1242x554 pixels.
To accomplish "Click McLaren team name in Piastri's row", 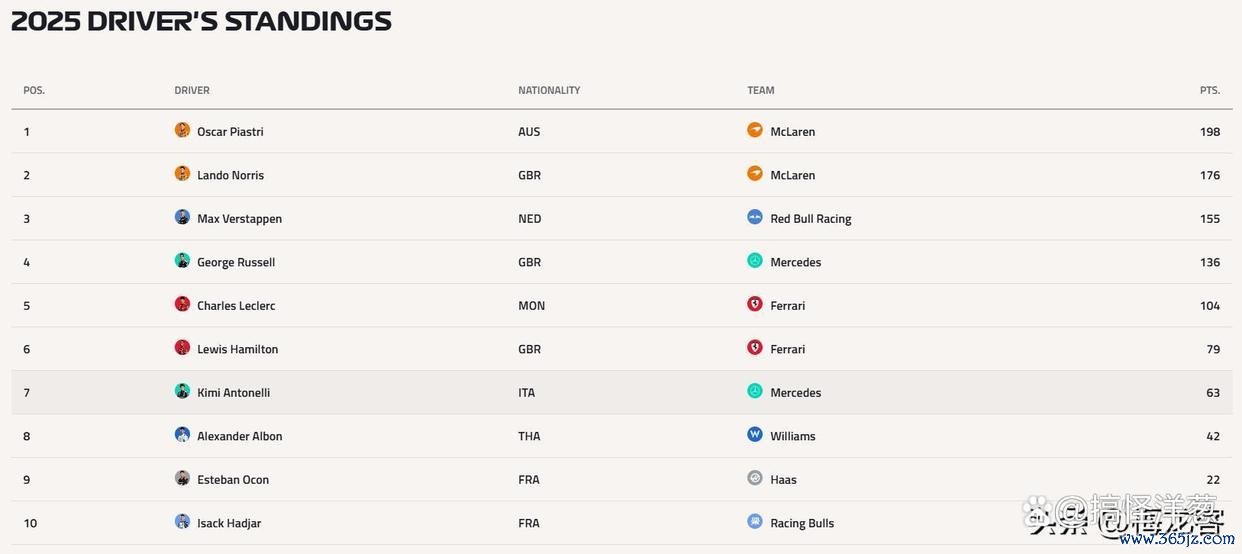I will pyautogui.click(x=793, y=132).
